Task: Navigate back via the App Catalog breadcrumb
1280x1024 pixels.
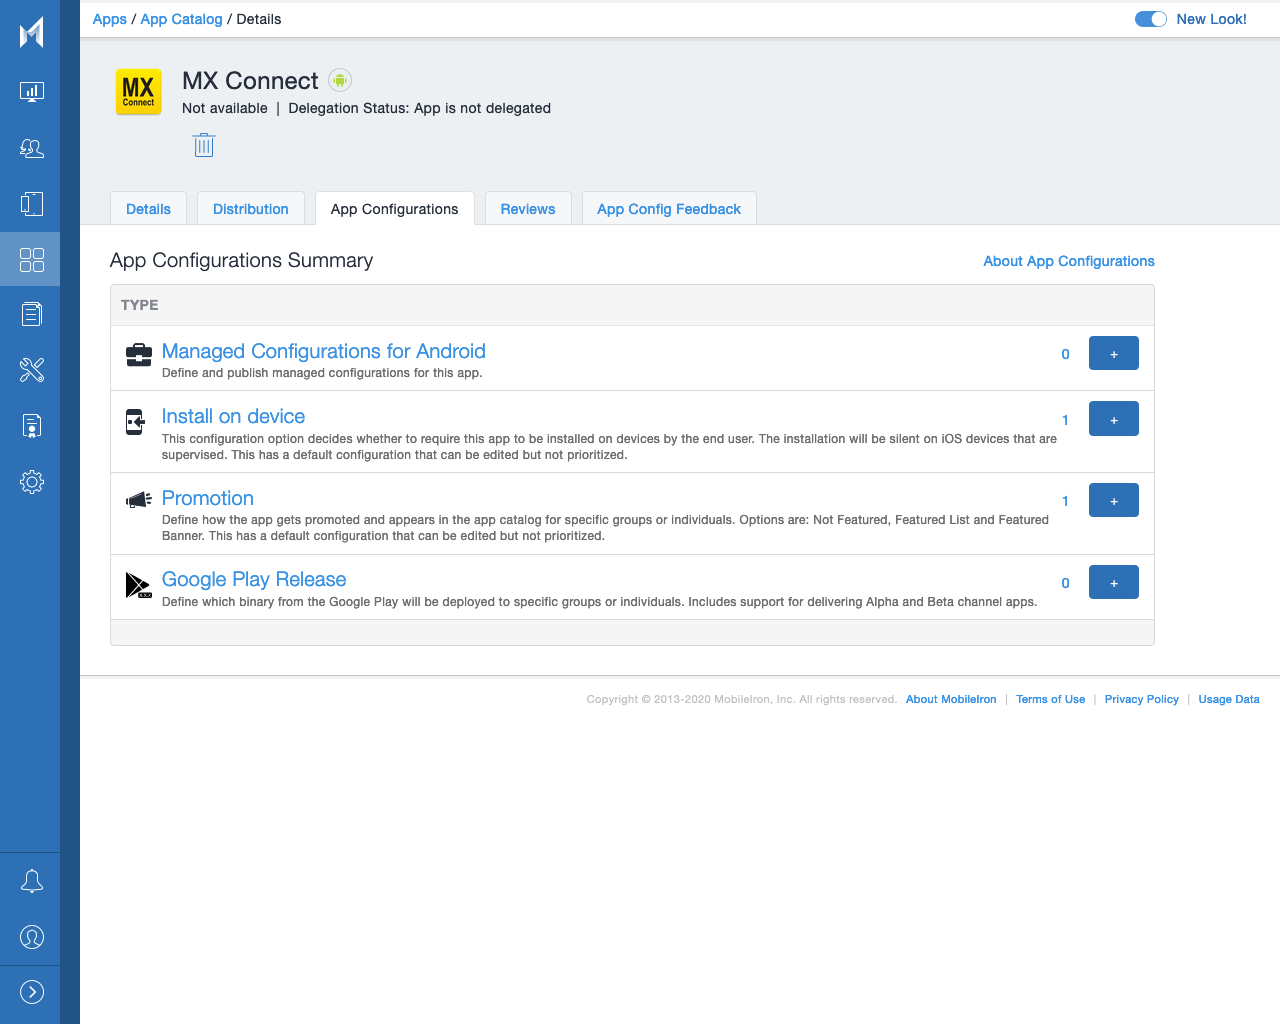Action: point(181,18)
